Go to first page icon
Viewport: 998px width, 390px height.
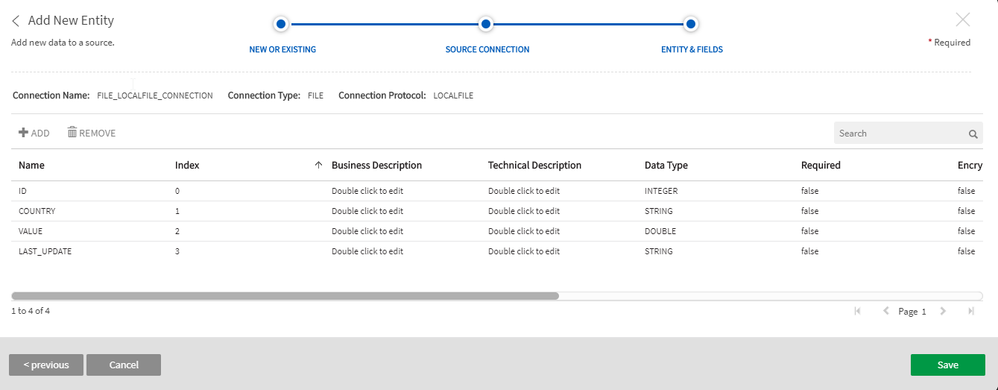(x=857, y=311)
